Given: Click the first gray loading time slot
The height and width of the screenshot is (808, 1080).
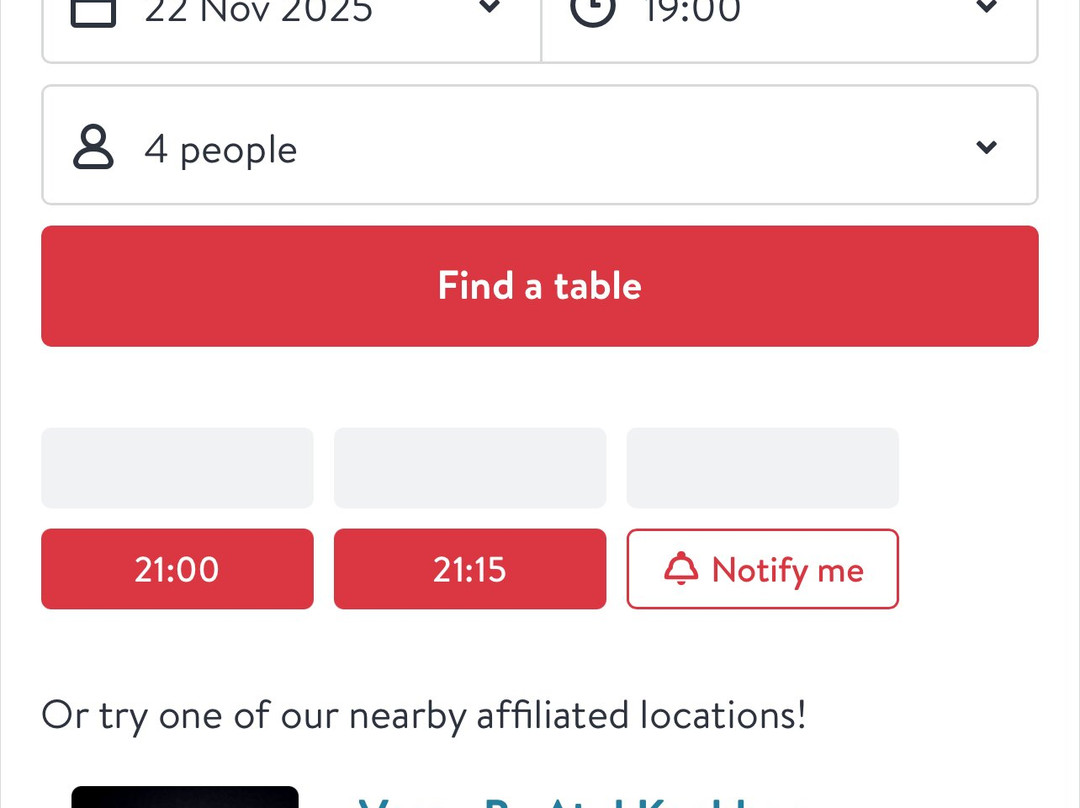Looking at the screenshot, I should pos(177,468).
